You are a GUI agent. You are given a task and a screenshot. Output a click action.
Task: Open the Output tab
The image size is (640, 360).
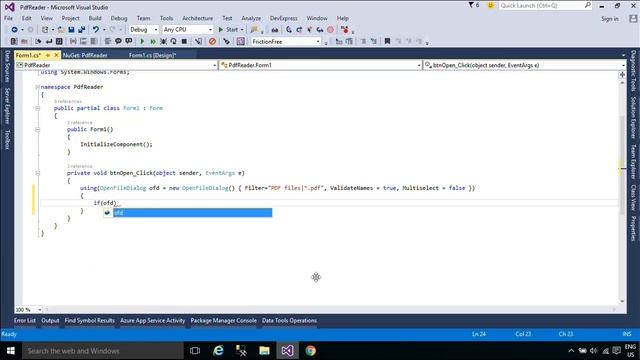point(50,321)
